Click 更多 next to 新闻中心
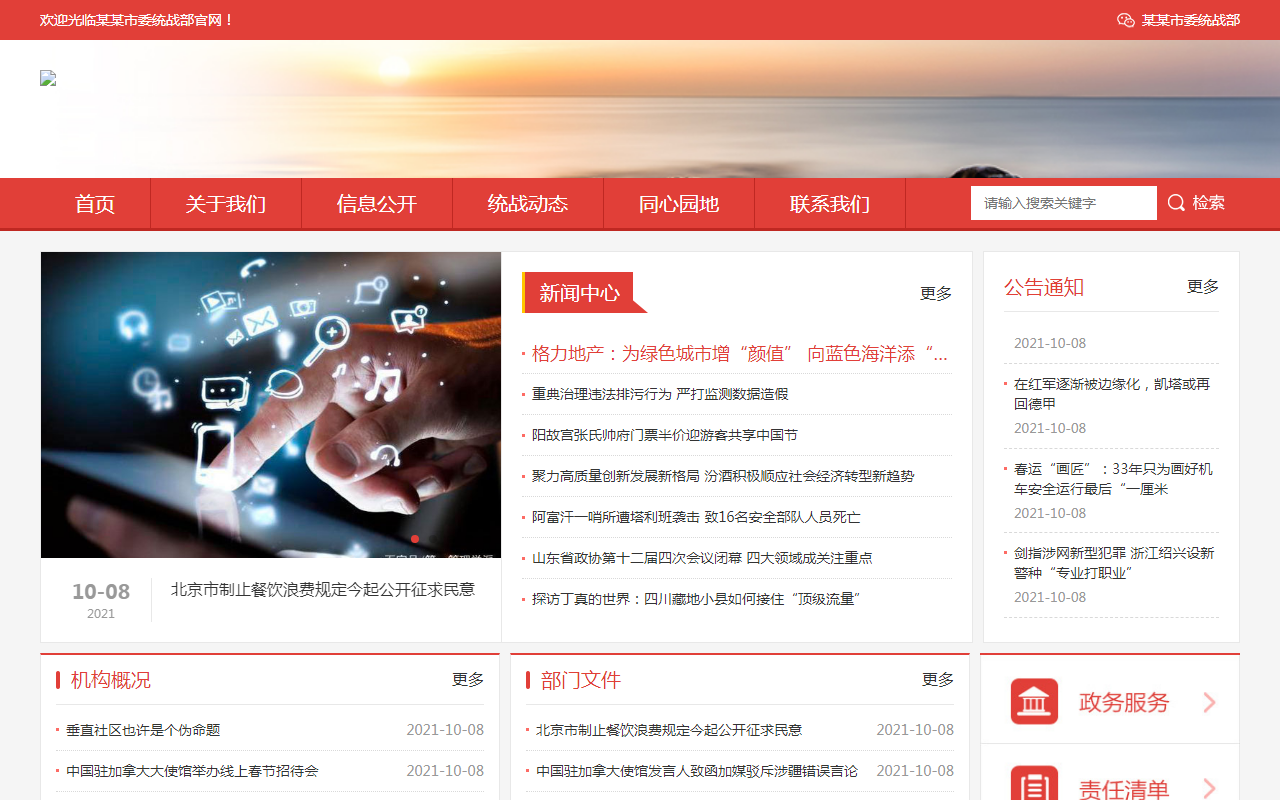 click(x=936, y=293)
